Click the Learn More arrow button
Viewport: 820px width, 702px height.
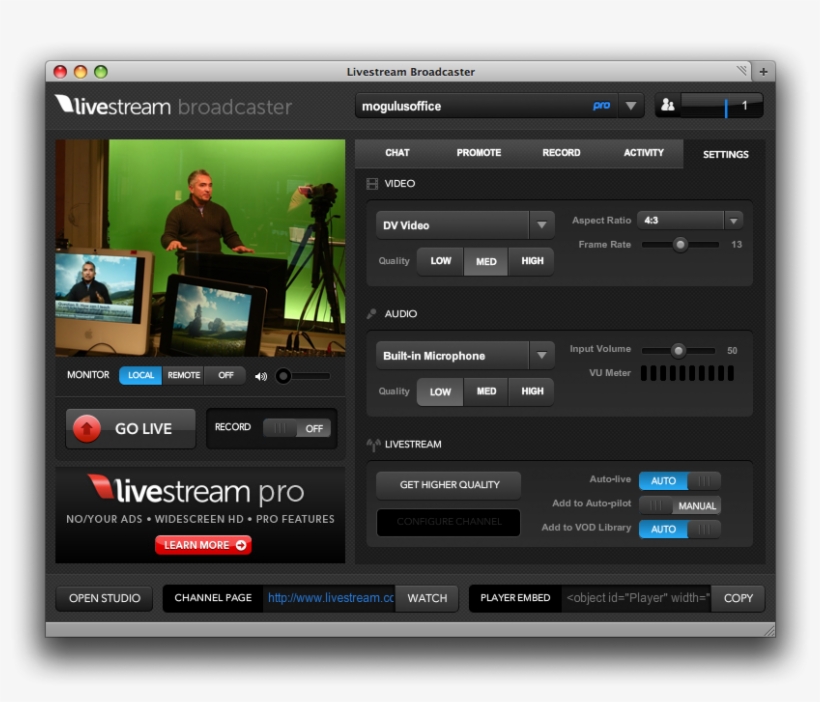point(203,545)
